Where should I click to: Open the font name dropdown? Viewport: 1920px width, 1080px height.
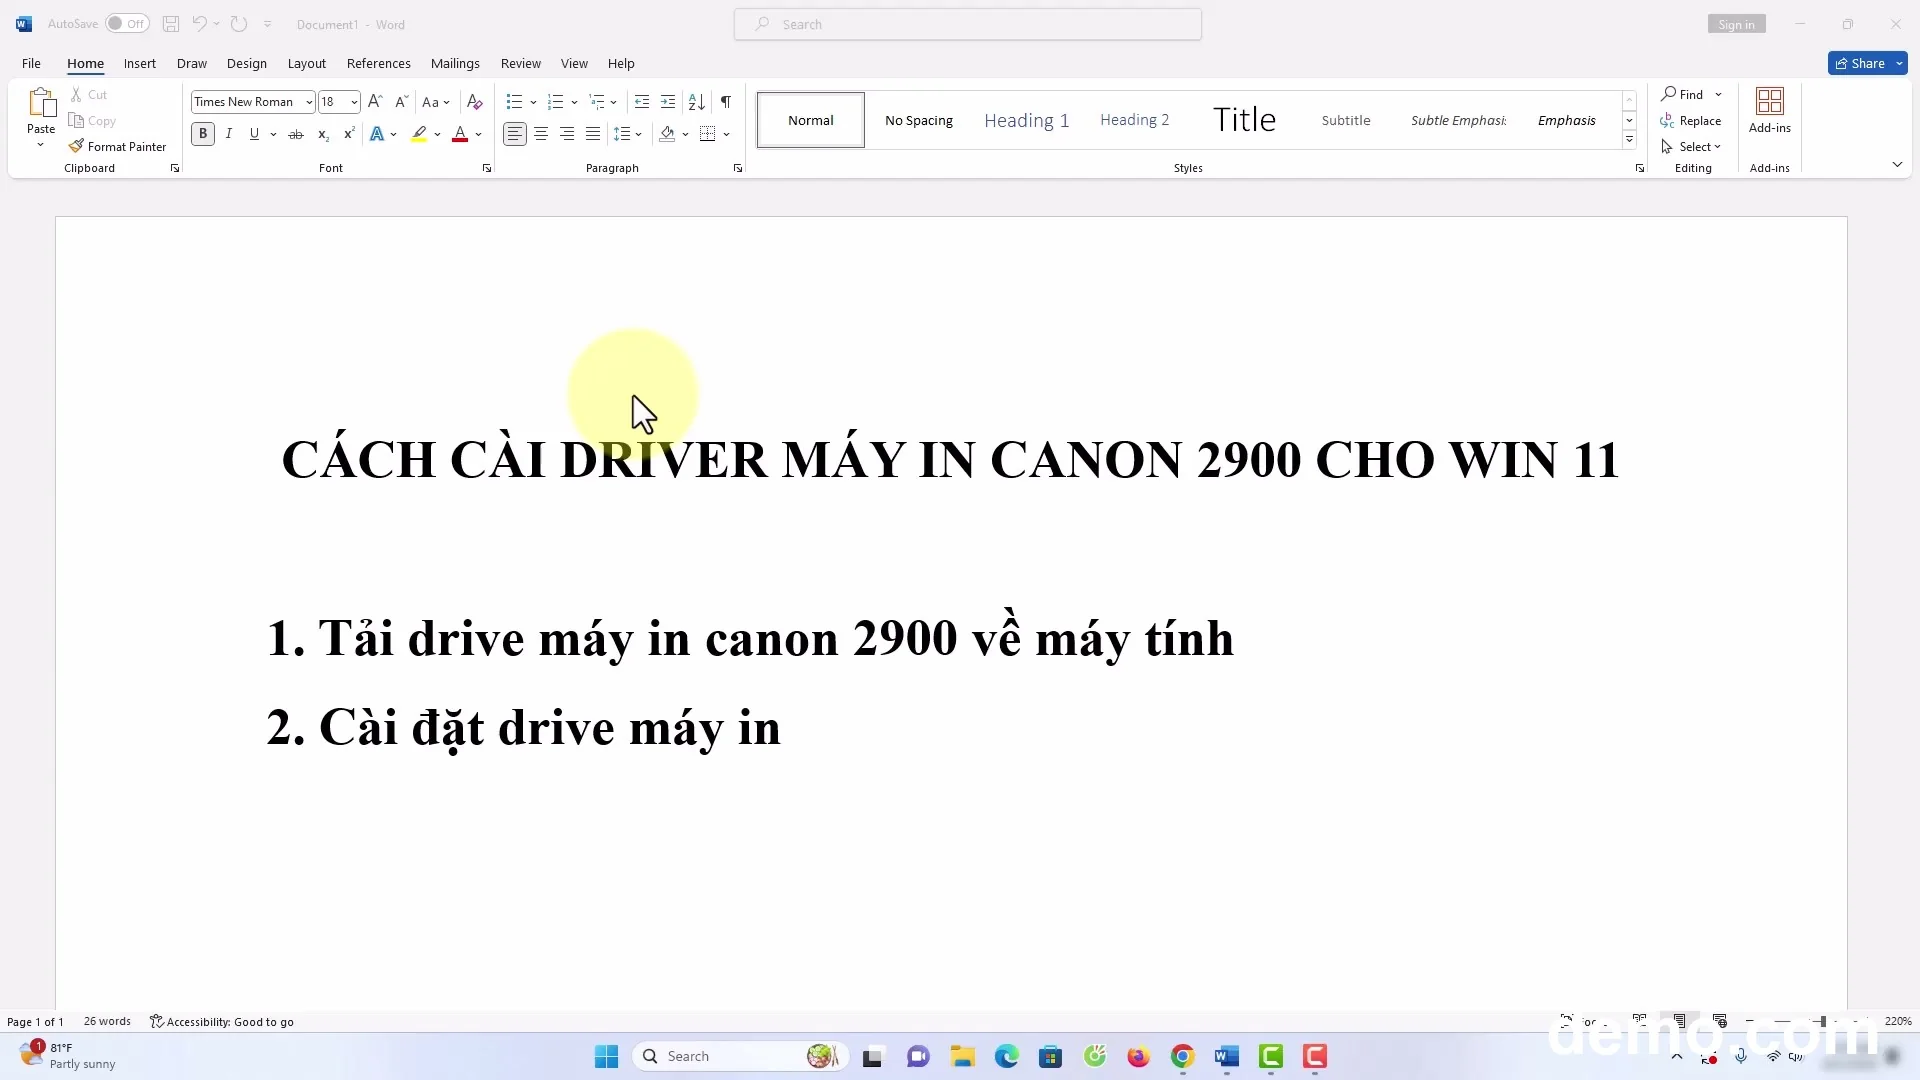[x=309, y=102]
